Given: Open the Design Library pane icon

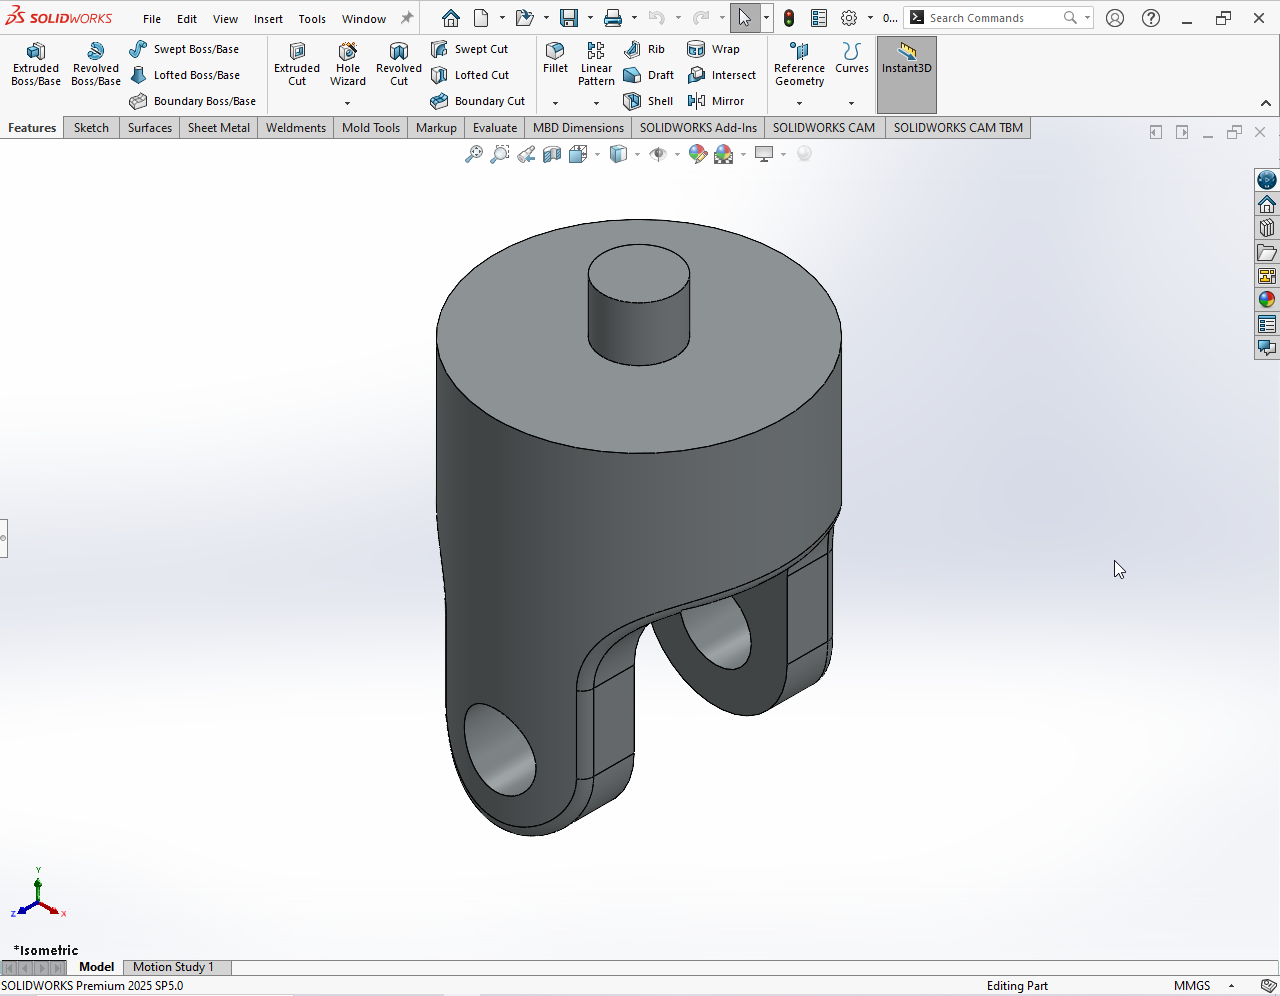Looking at the screenshot, I should click(x=1266, y=228).
